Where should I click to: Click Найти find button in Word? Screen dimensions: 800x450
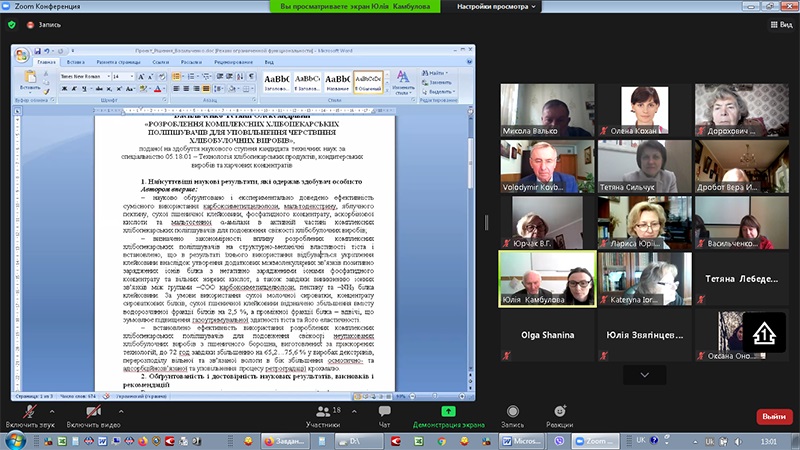[x=435, y=73]
